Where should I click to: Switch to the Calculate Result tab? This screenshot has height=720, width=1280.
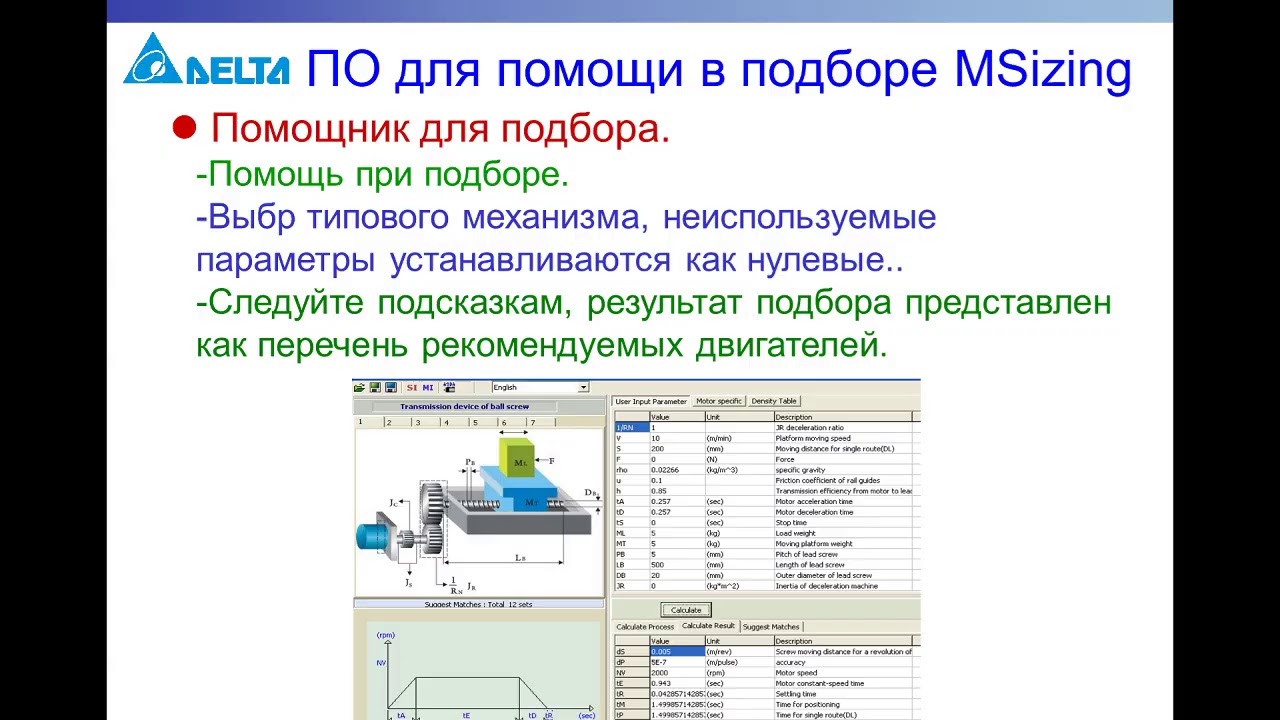(x=708, y=626)
